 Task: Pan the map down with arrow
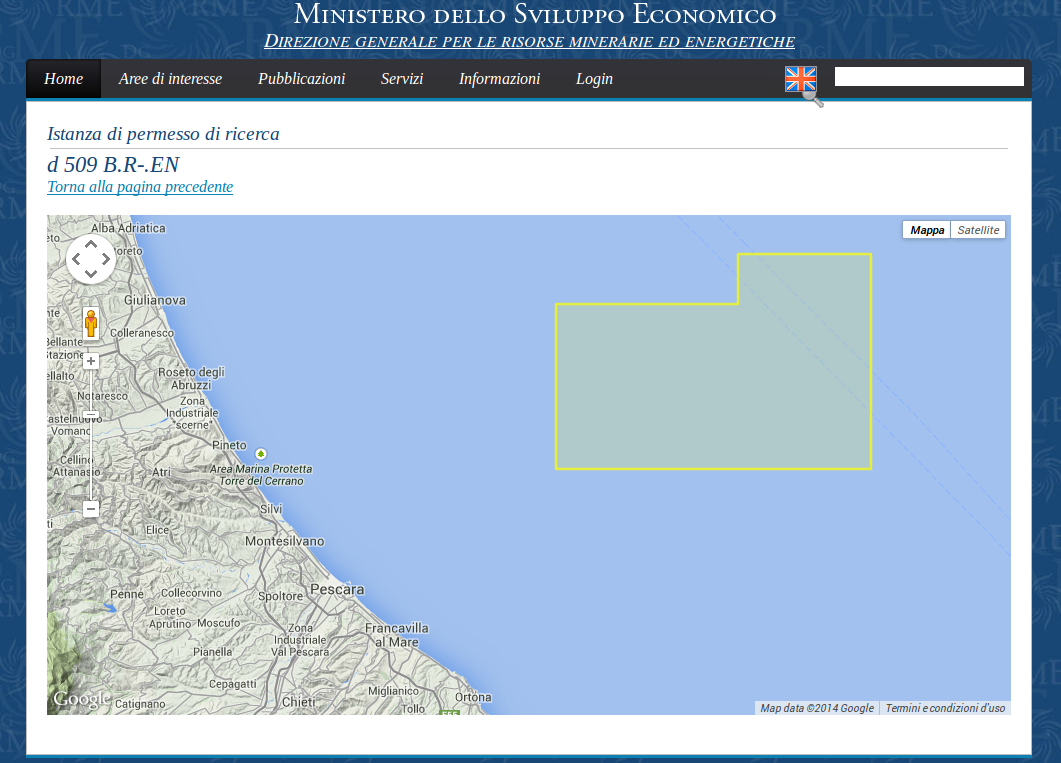tap(91, 274)
